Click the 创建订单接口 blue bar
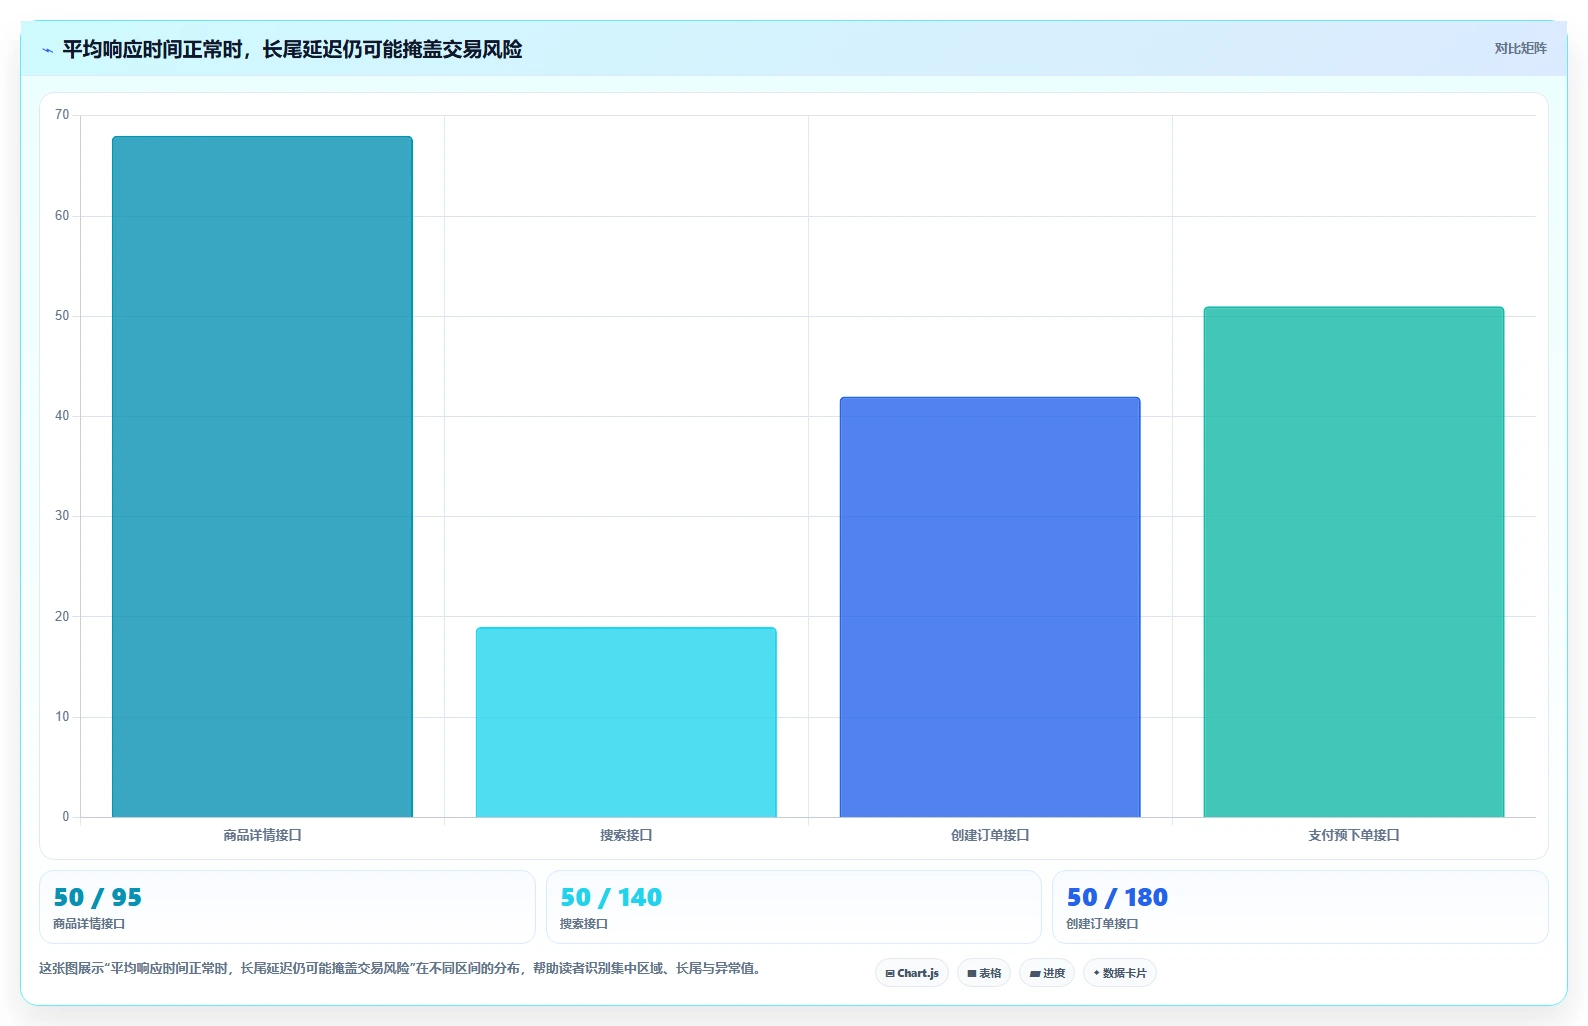Image resolution: width=1588 pixels, height=1026 pixels. pyautogui.click(x=990, y=607)
